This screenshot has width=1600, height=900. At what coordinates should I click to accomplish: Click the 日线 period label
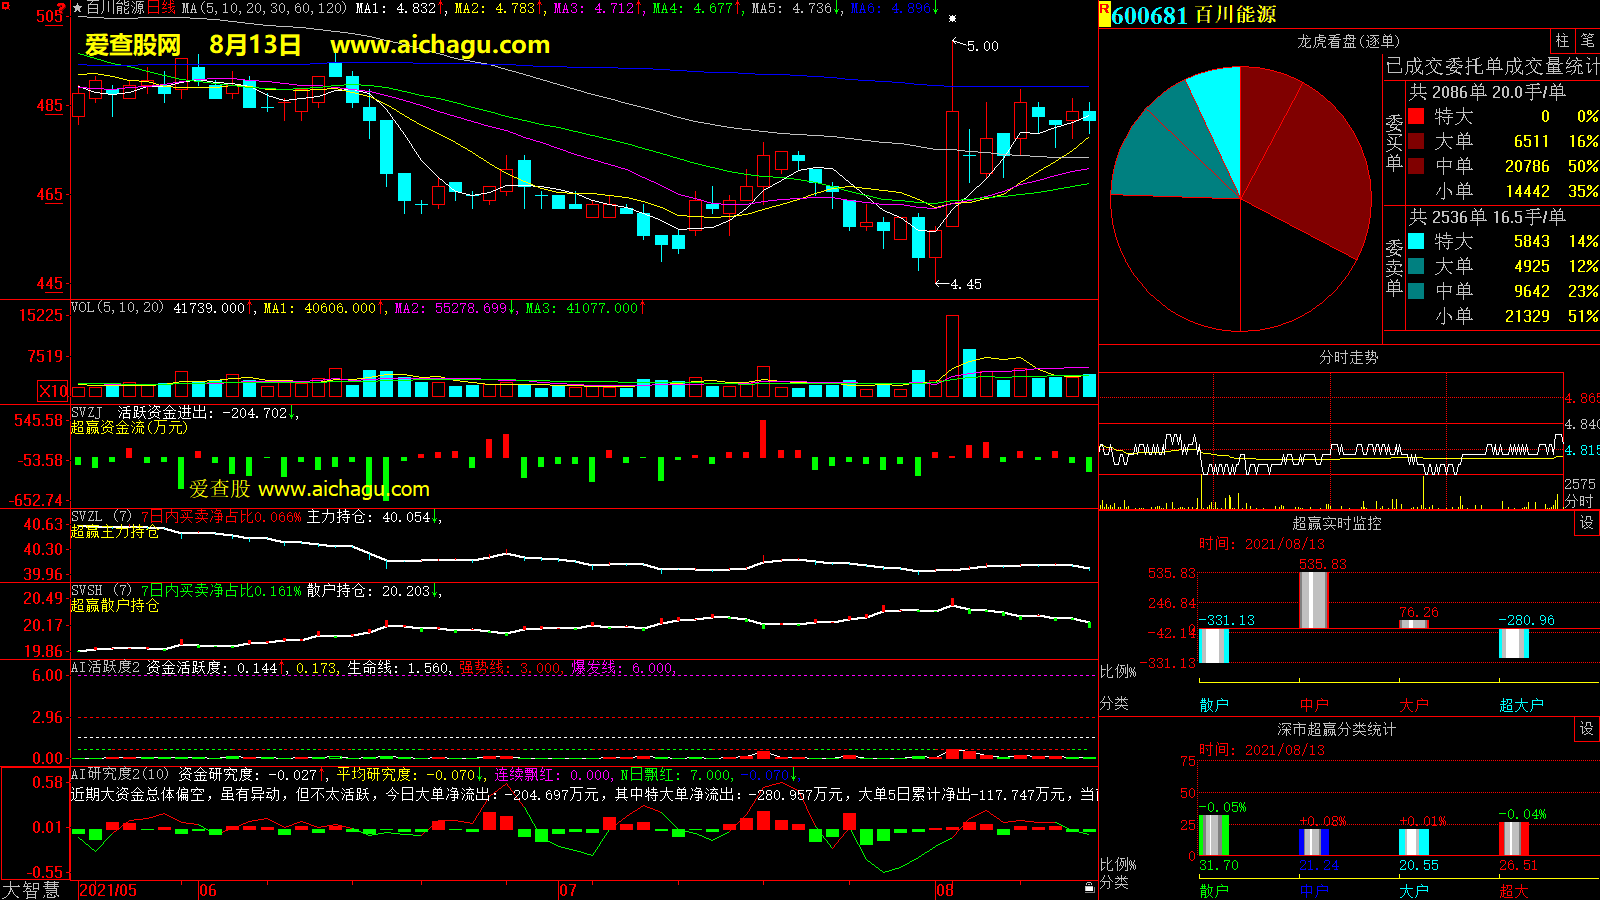tap(161, 8)
